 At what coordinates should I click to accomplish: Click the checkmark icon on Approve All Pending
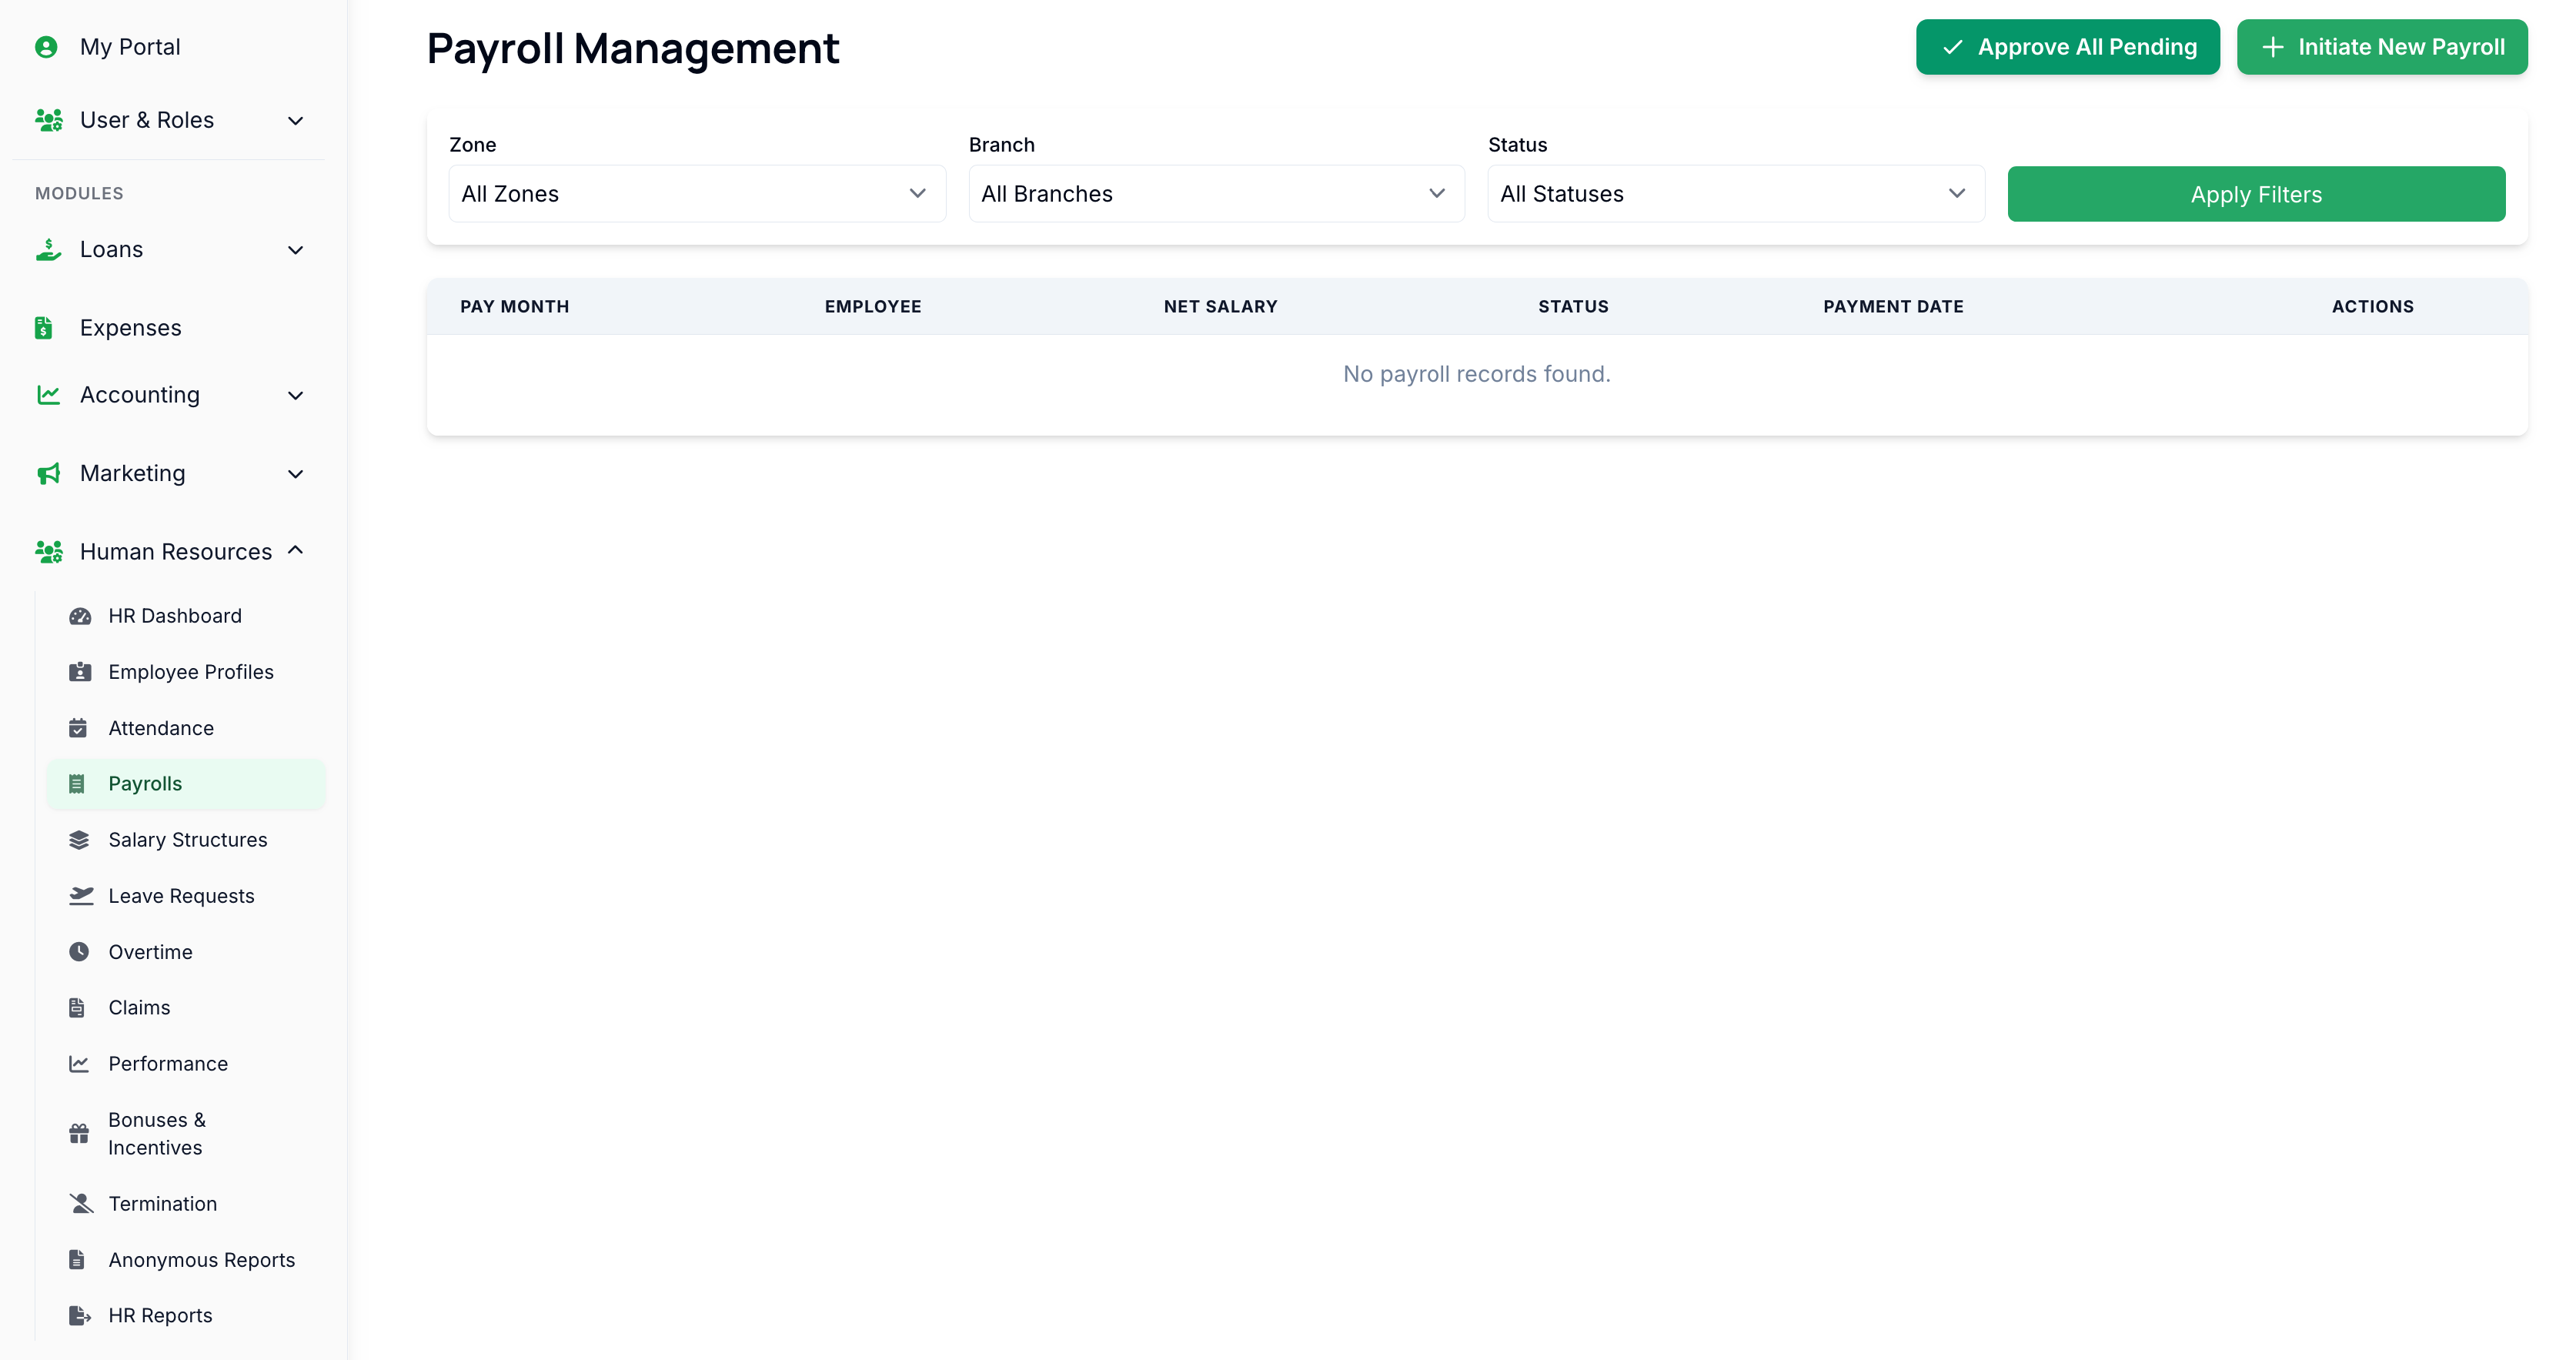[x=1952, y=47]
